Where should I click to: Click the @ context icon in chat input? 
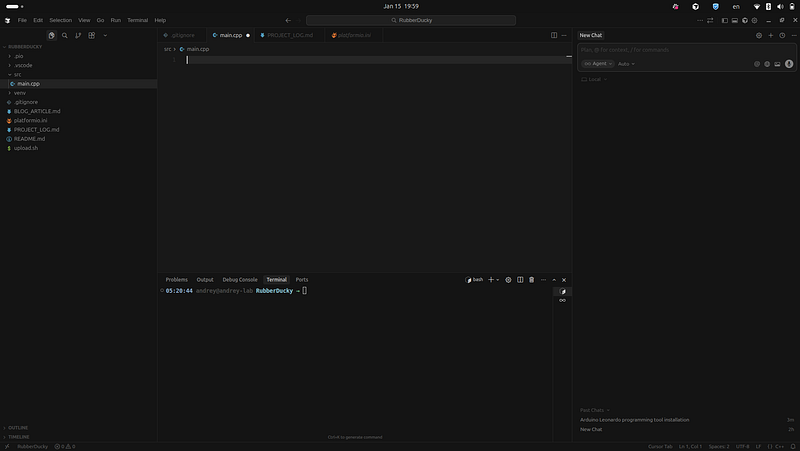757,64
